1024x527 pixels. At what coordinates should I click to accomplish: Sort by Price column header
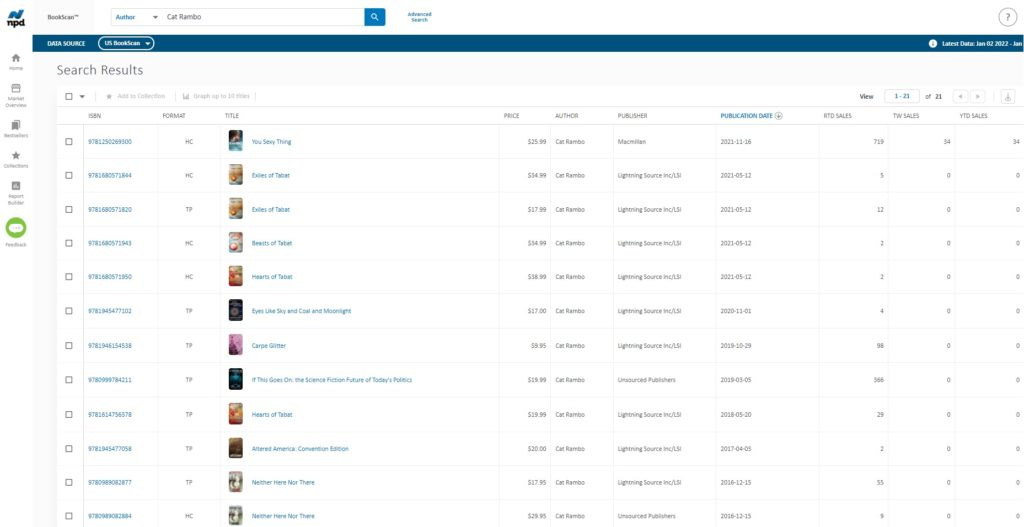(x=511, y=116)
